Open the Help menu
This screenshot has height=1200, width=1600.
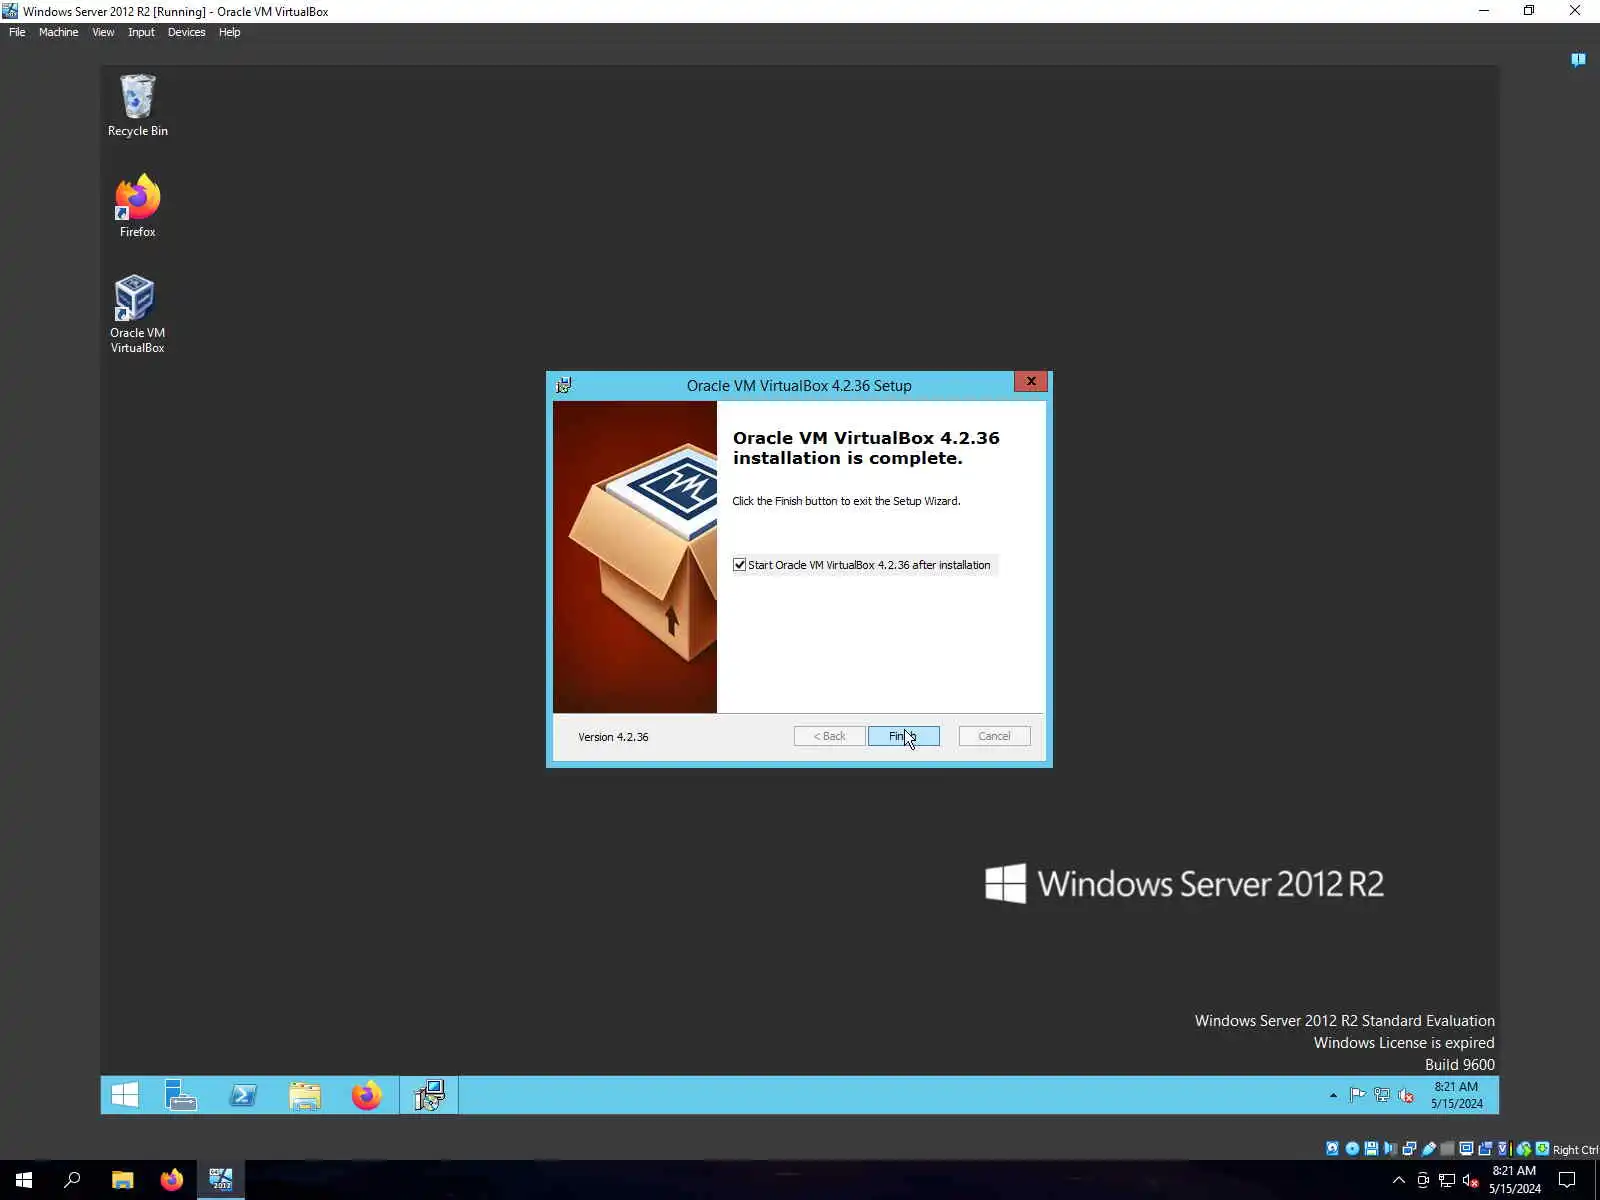(x=229, y=32)
